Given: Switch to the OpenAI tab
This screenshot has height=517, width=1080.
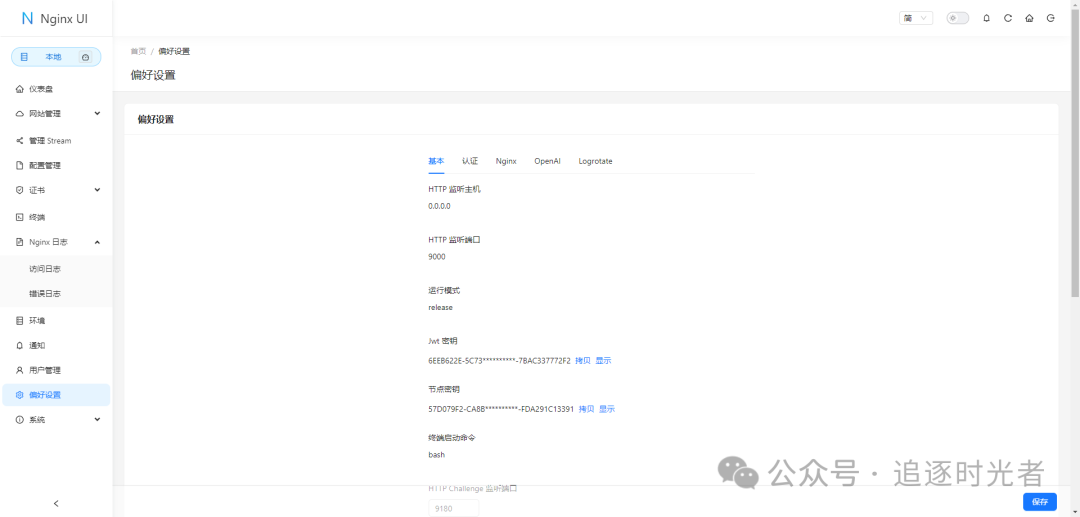Looking at the screenshot, I should pos(548,161).
